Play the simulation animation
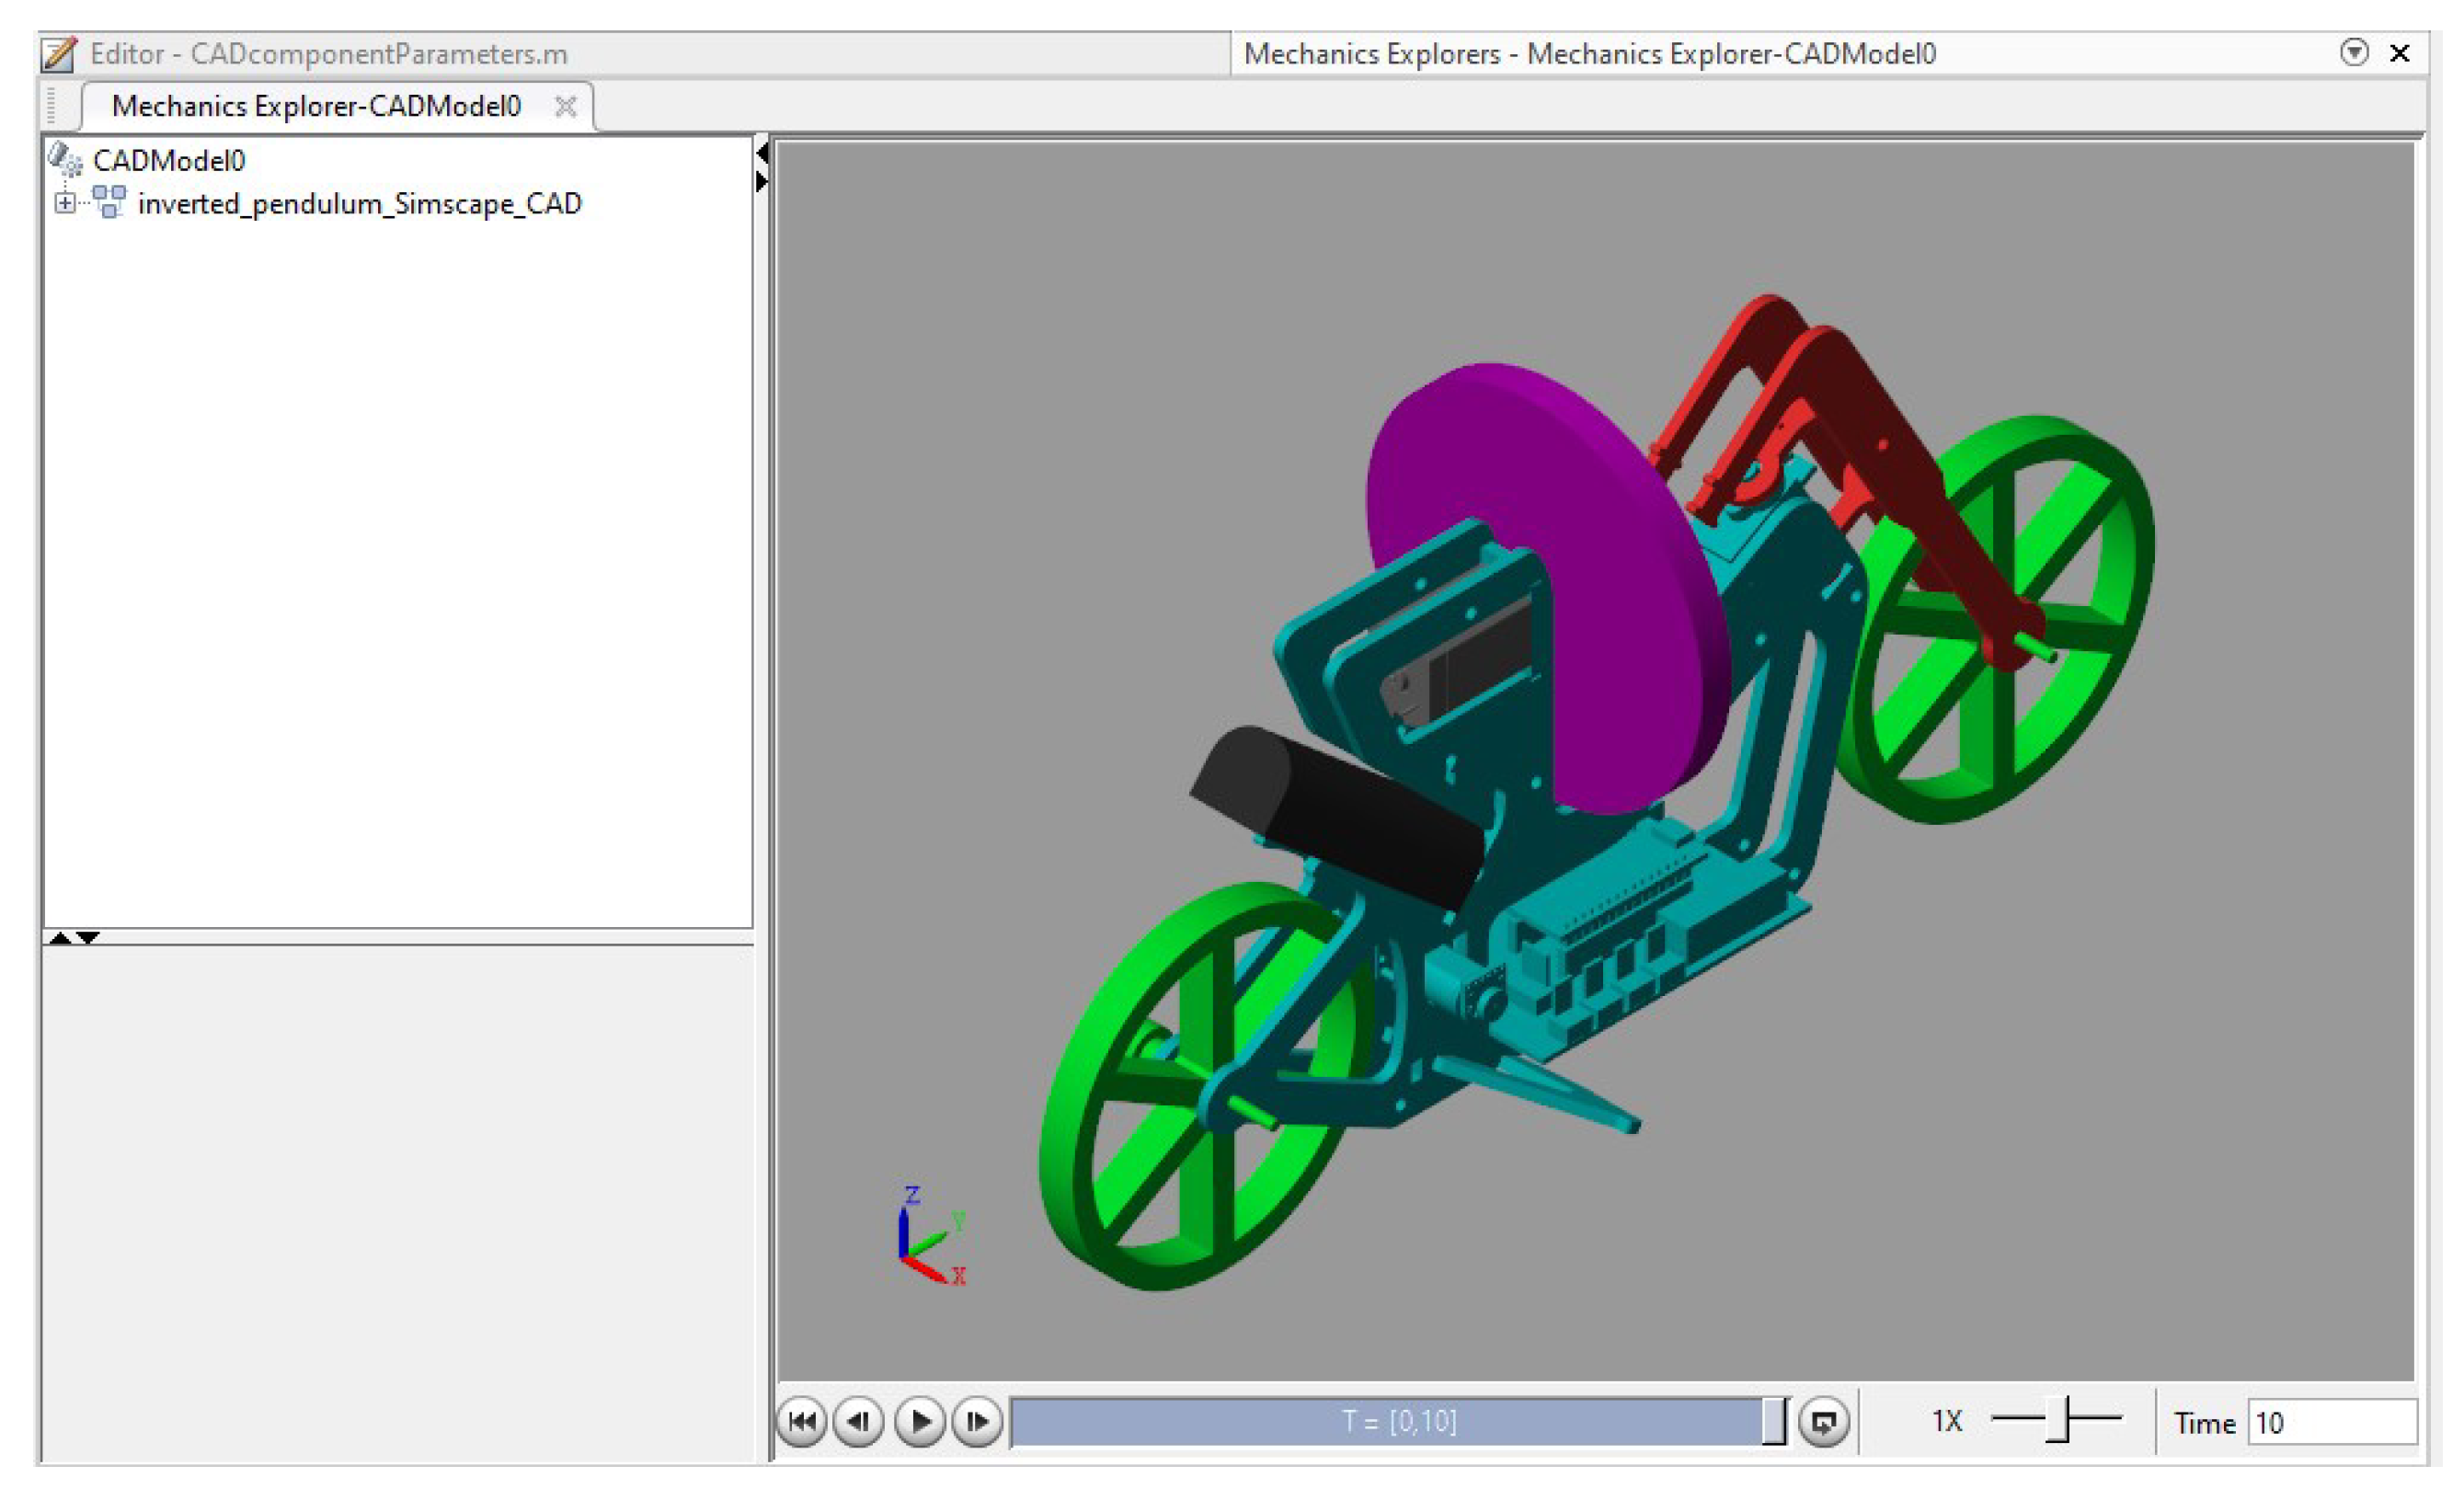 (x=920, y=1421)
